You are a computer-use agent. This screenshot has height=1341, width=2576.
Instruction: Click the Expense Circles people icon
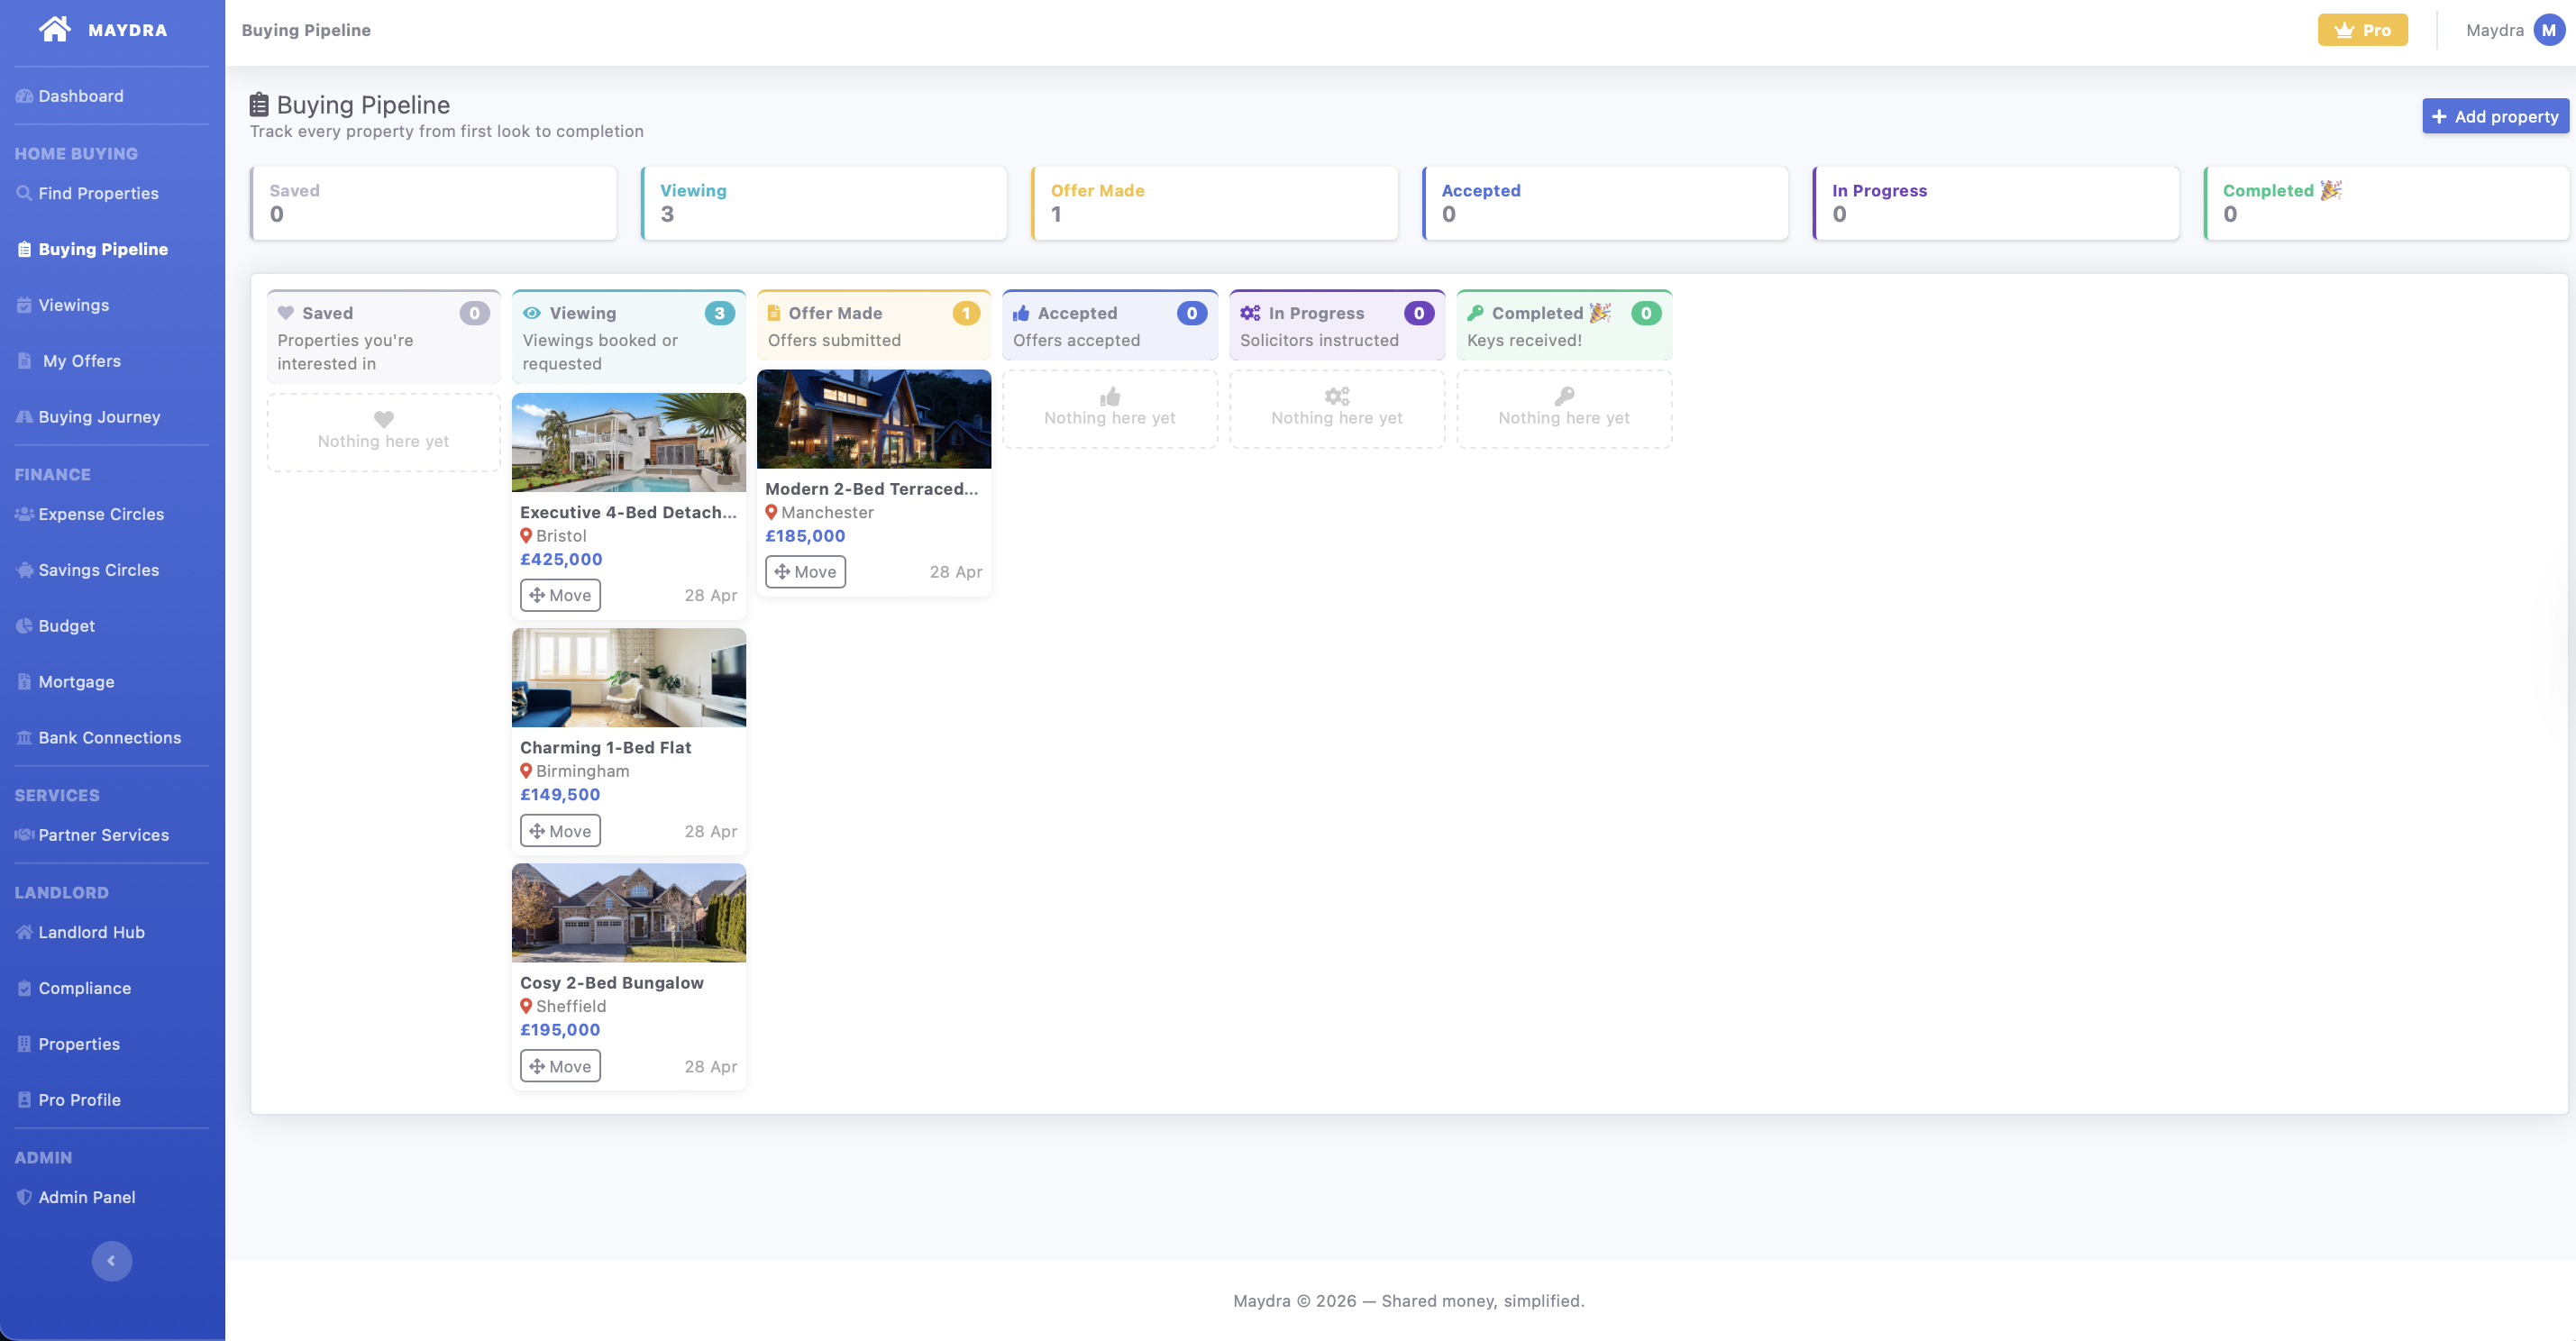[x=24, y=514]
